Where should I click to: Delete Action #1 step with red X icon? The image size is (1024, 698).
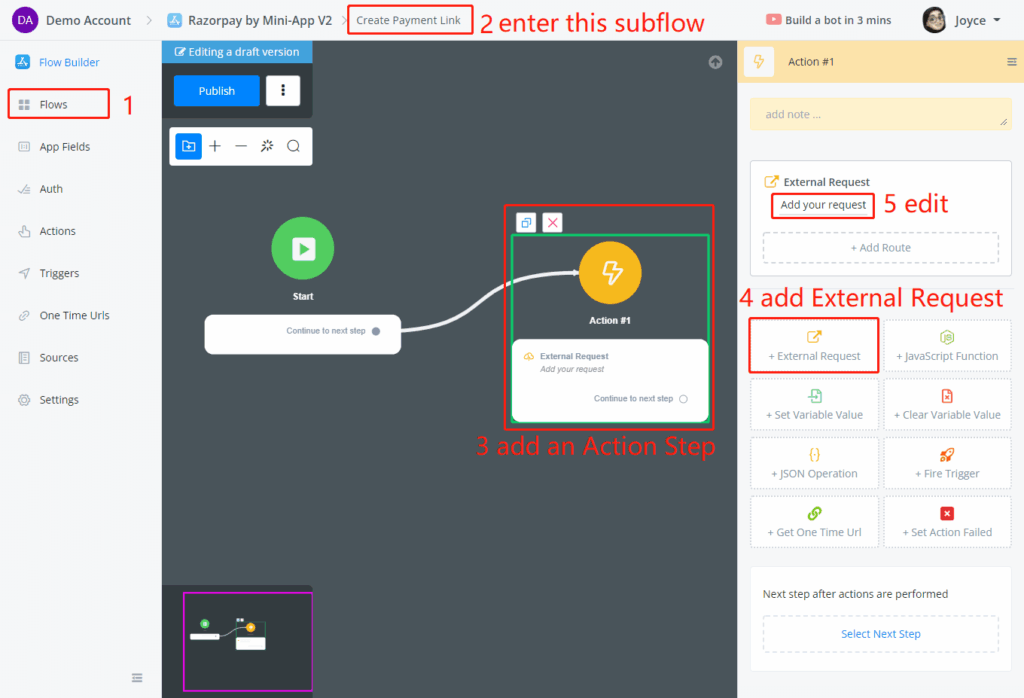(x=552, y=222)
